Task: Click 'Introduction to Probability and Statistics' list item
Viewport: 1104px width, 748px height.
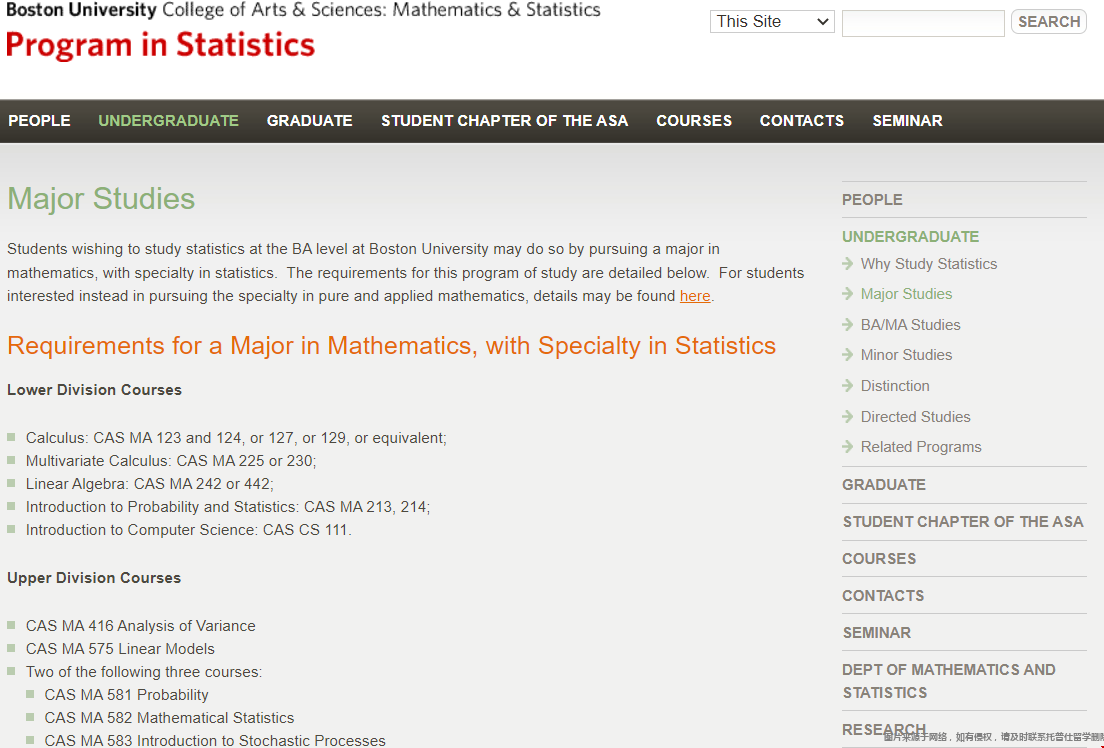Action: point(227,507)
